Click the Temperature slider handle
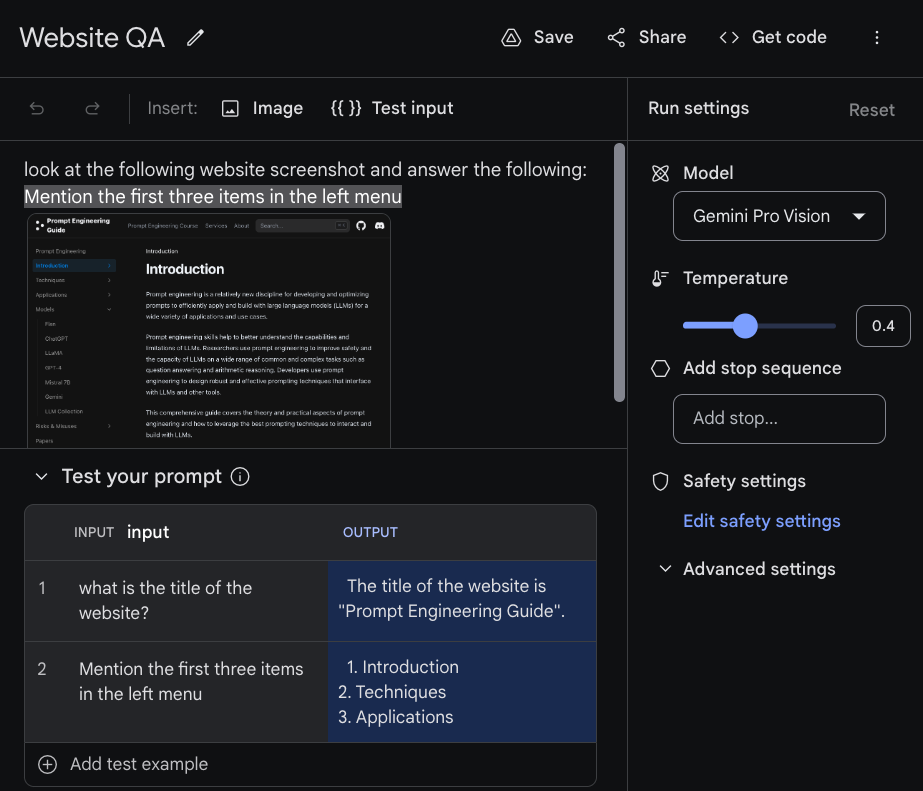The width and height of the screenshot is (923, 791). coord(745,326)
